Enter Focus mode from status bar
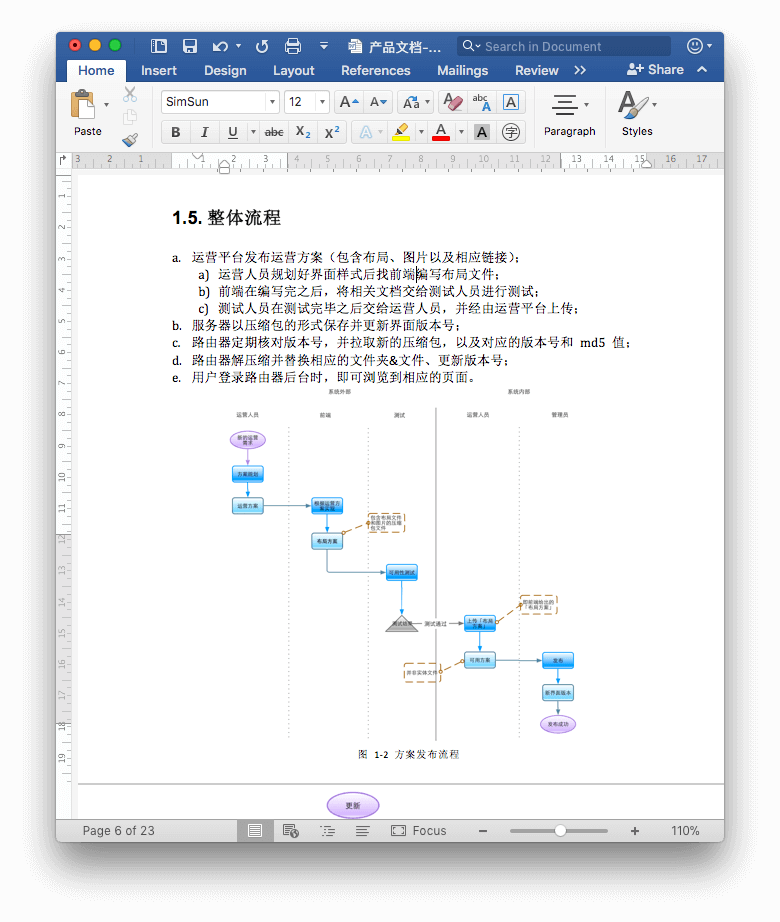This screenshot has width=780, height=922. tap(419, 831)
